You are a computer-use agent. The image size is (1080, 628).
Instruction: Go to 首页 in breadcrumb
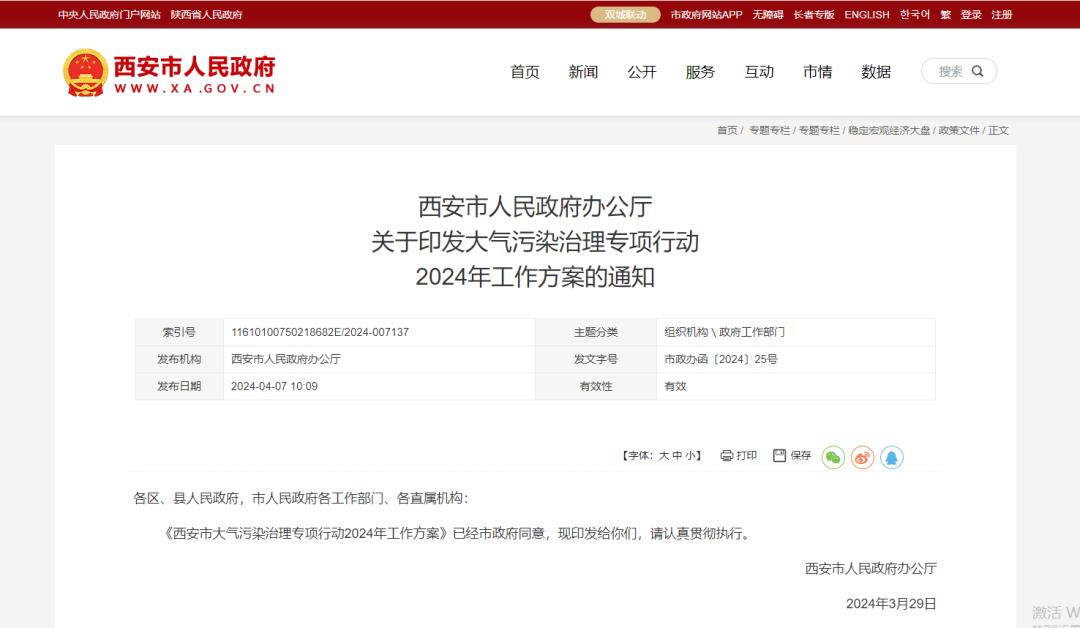727,130
